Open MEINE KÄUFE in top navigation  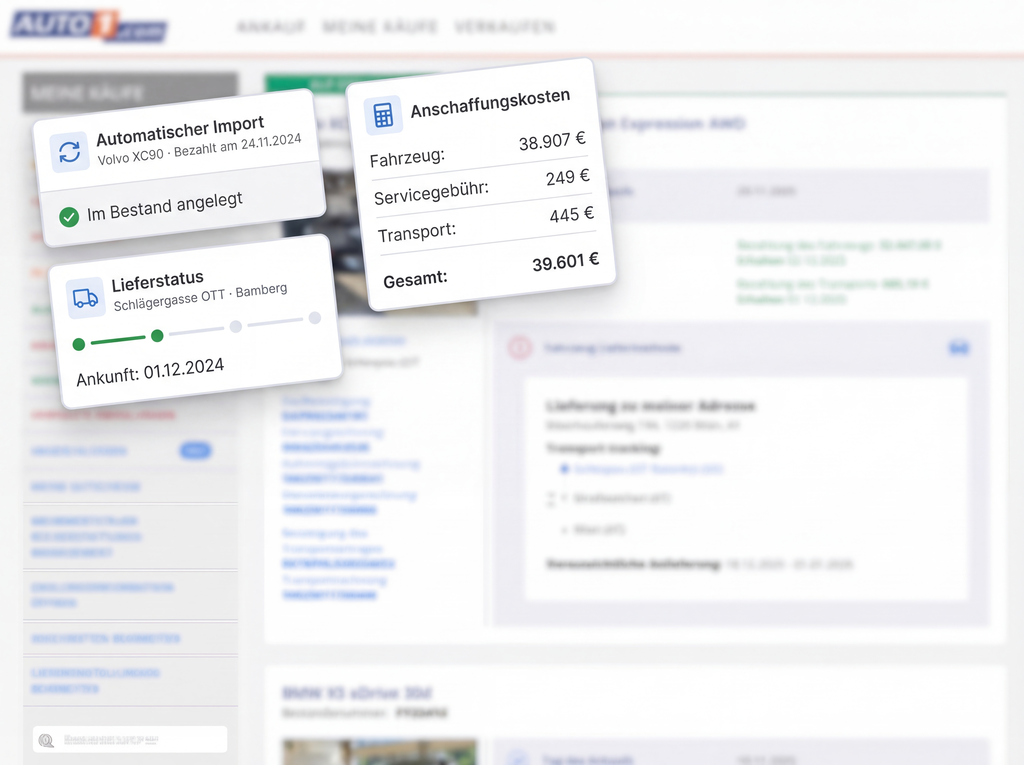[380, 27]
